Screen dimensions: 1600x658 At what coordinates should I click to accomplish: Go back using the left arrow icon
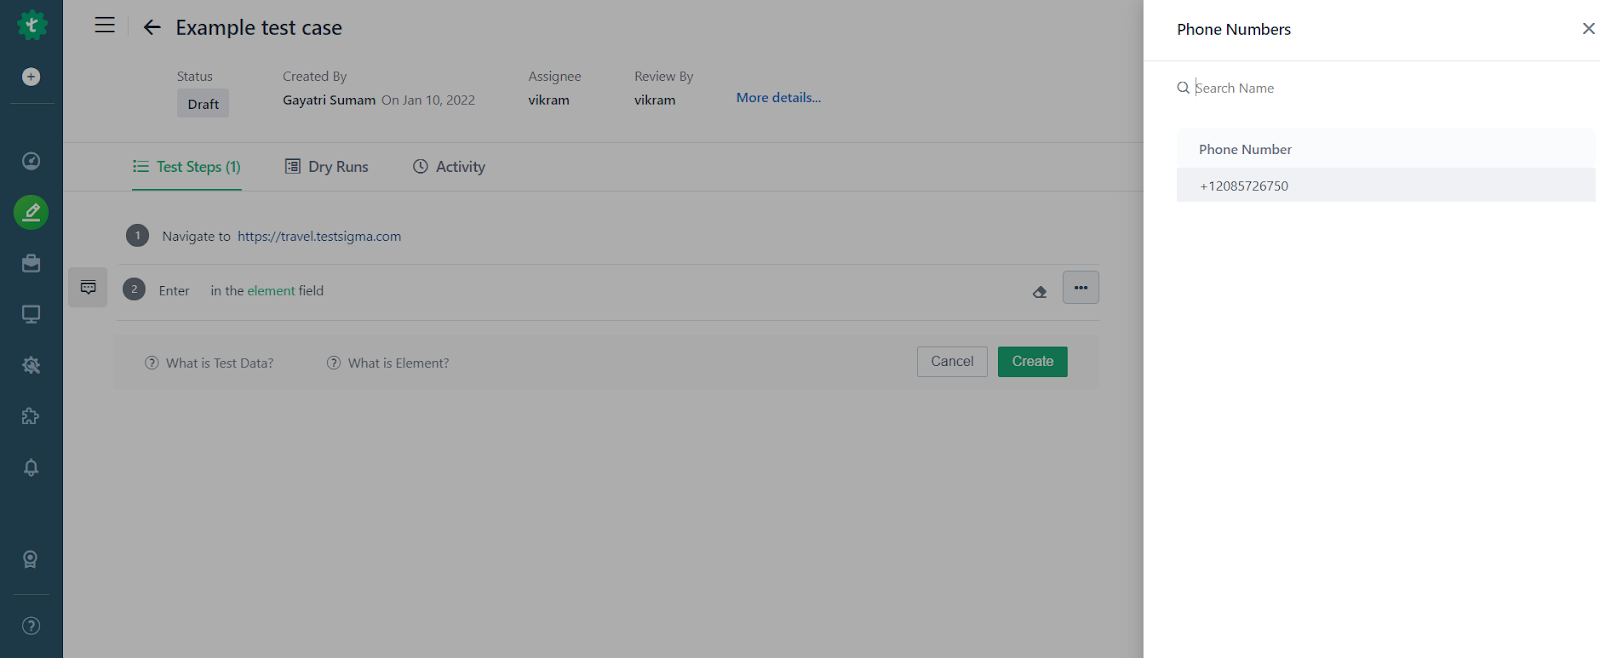[152, 27]
